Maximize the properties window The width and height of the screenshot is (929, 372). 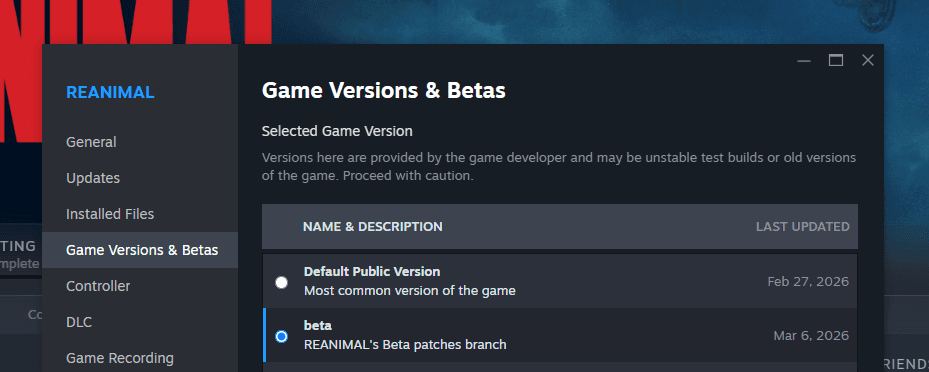(x=836, y=60)
